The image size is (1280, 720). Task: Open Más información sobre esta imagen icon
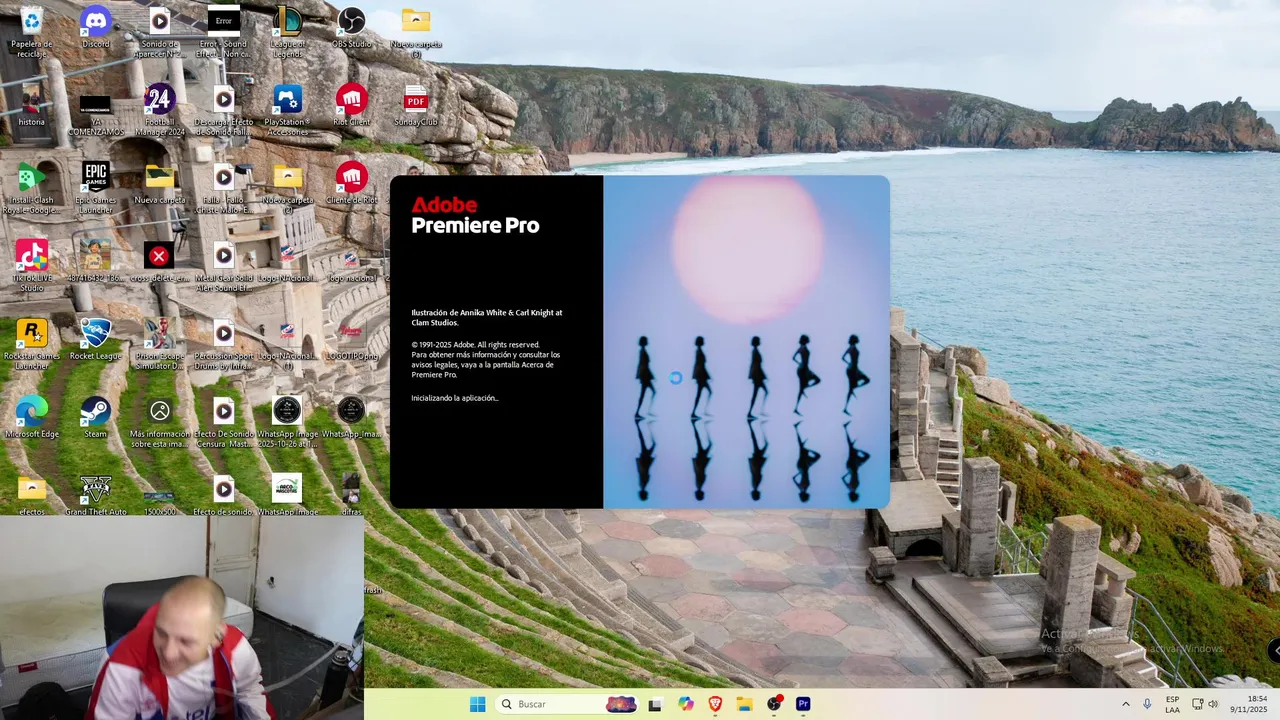(159, 422)
